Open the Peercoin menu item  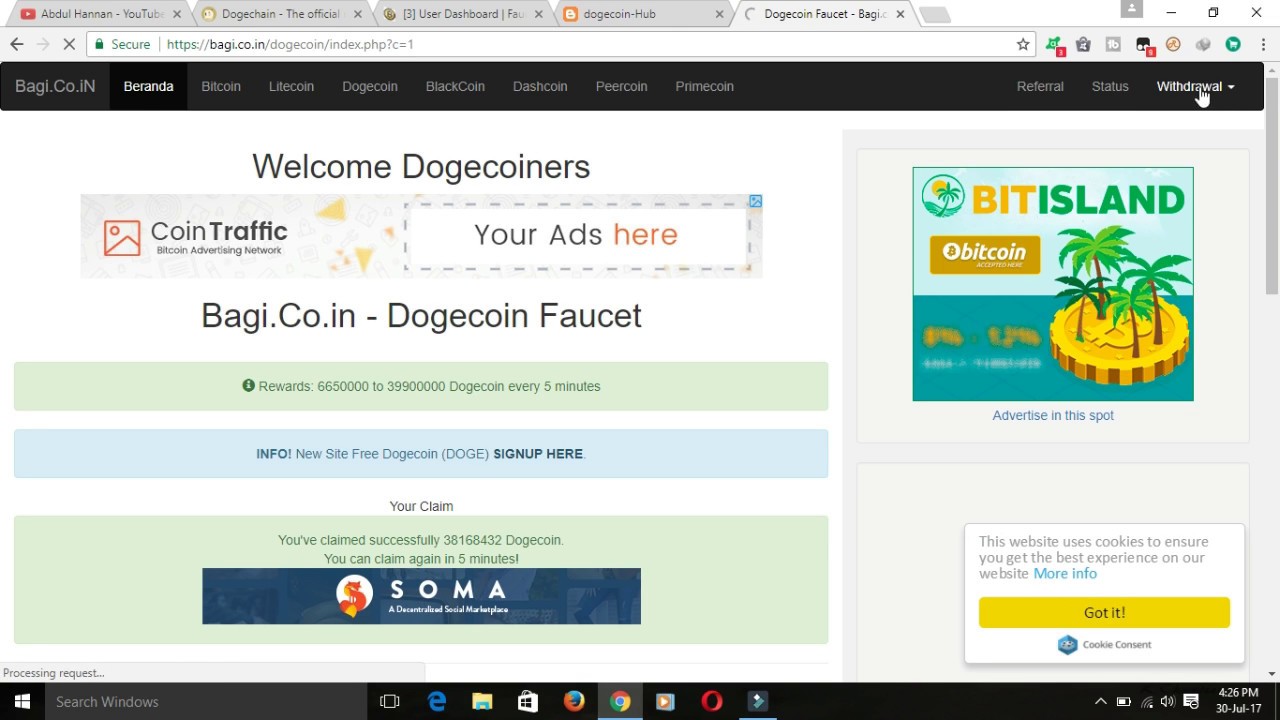pos(621,86)
